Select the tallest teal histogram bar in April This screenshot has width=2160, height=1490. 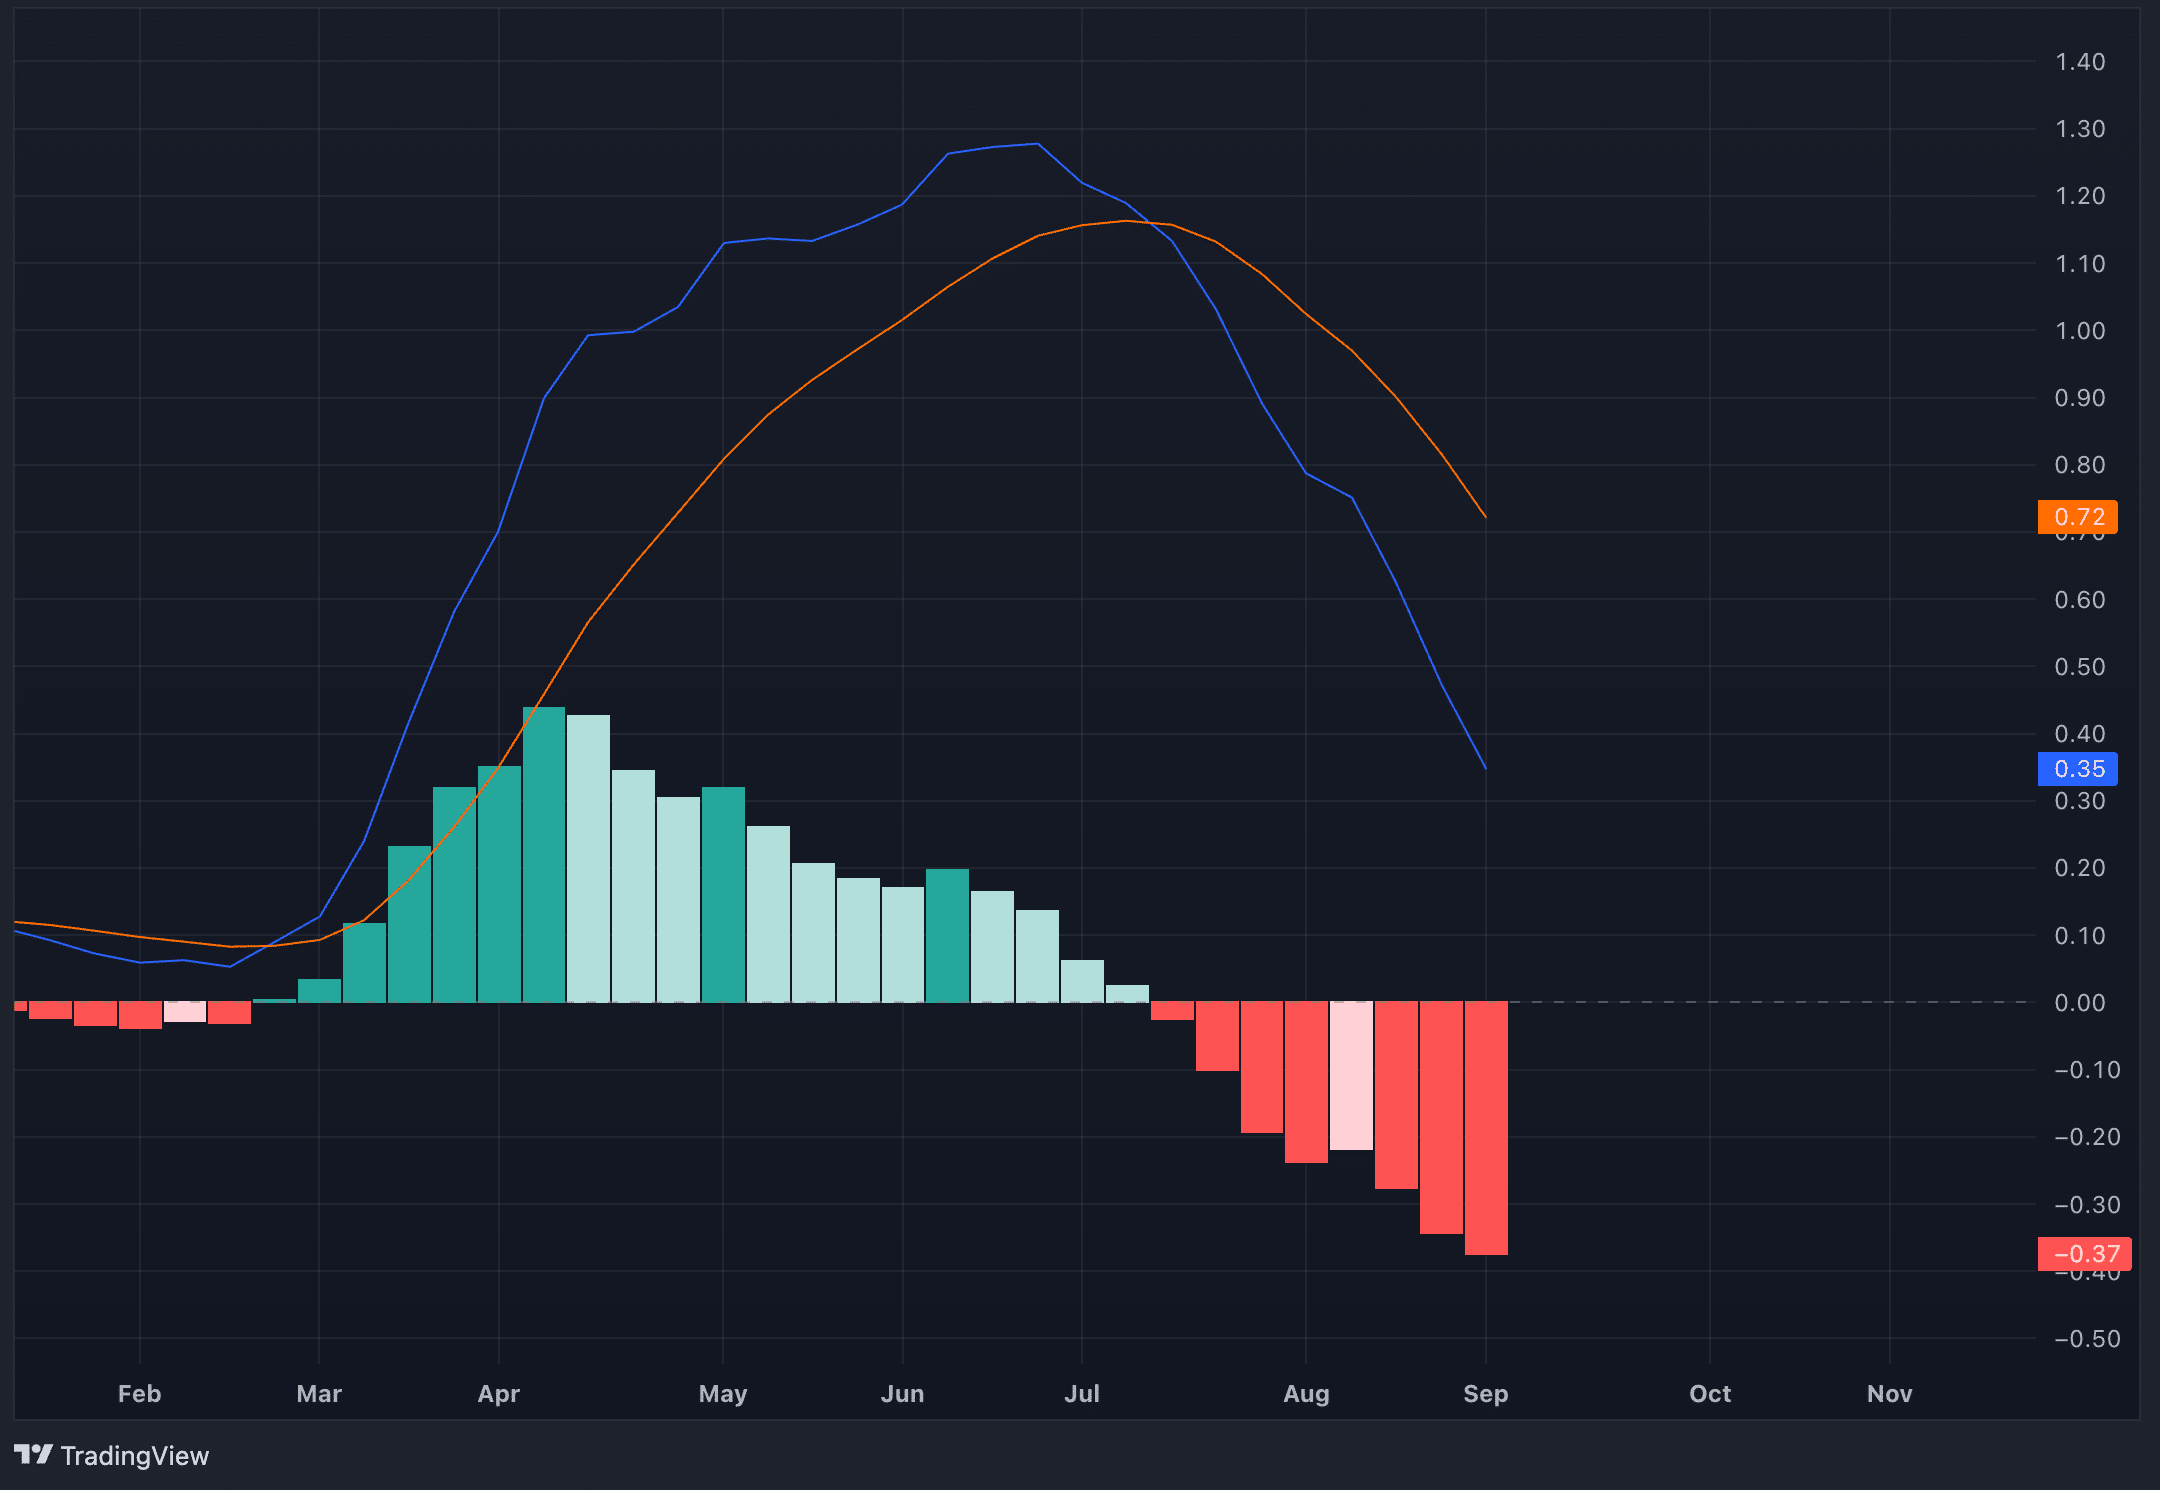point(544,855)
